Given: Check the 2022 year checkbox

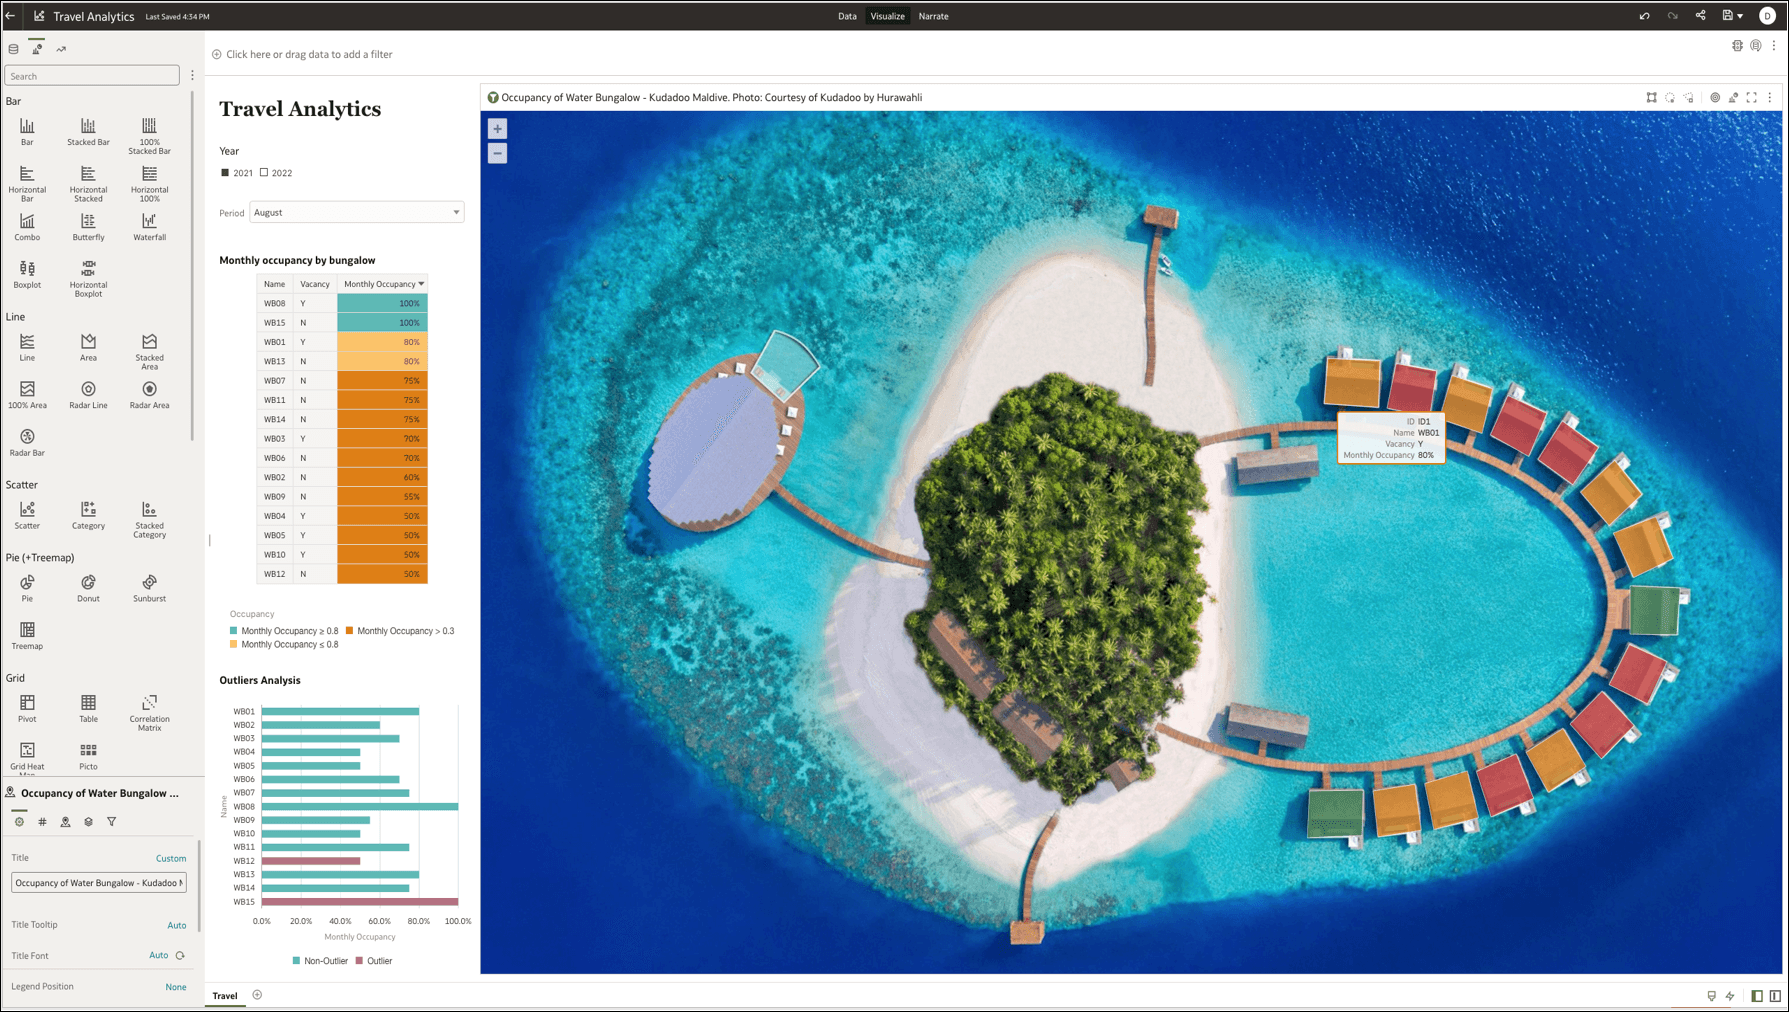Looking at the screenshot, I should [x=263, y=172].
